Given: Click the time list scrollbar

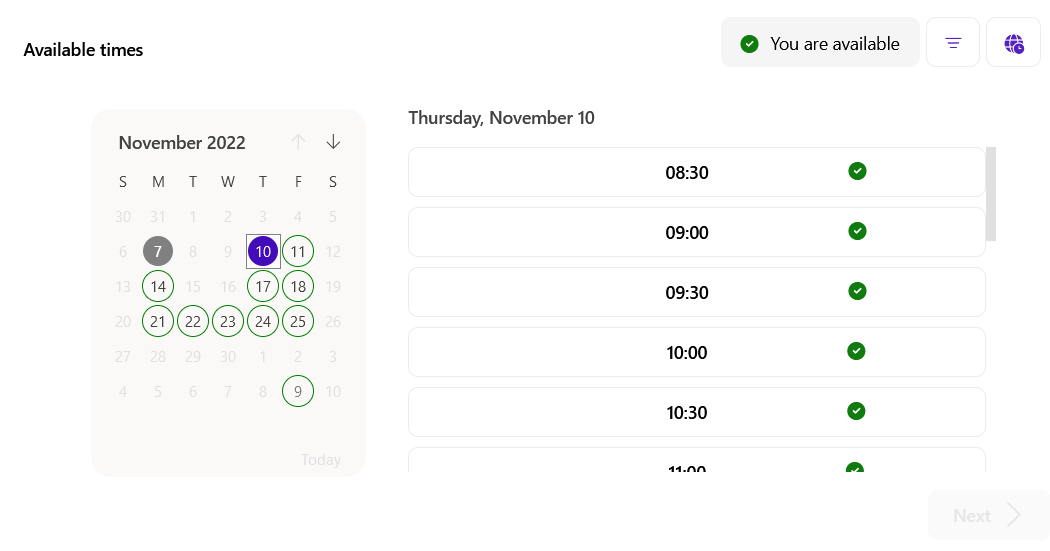Looking at the screenshot, I should 991,194.
